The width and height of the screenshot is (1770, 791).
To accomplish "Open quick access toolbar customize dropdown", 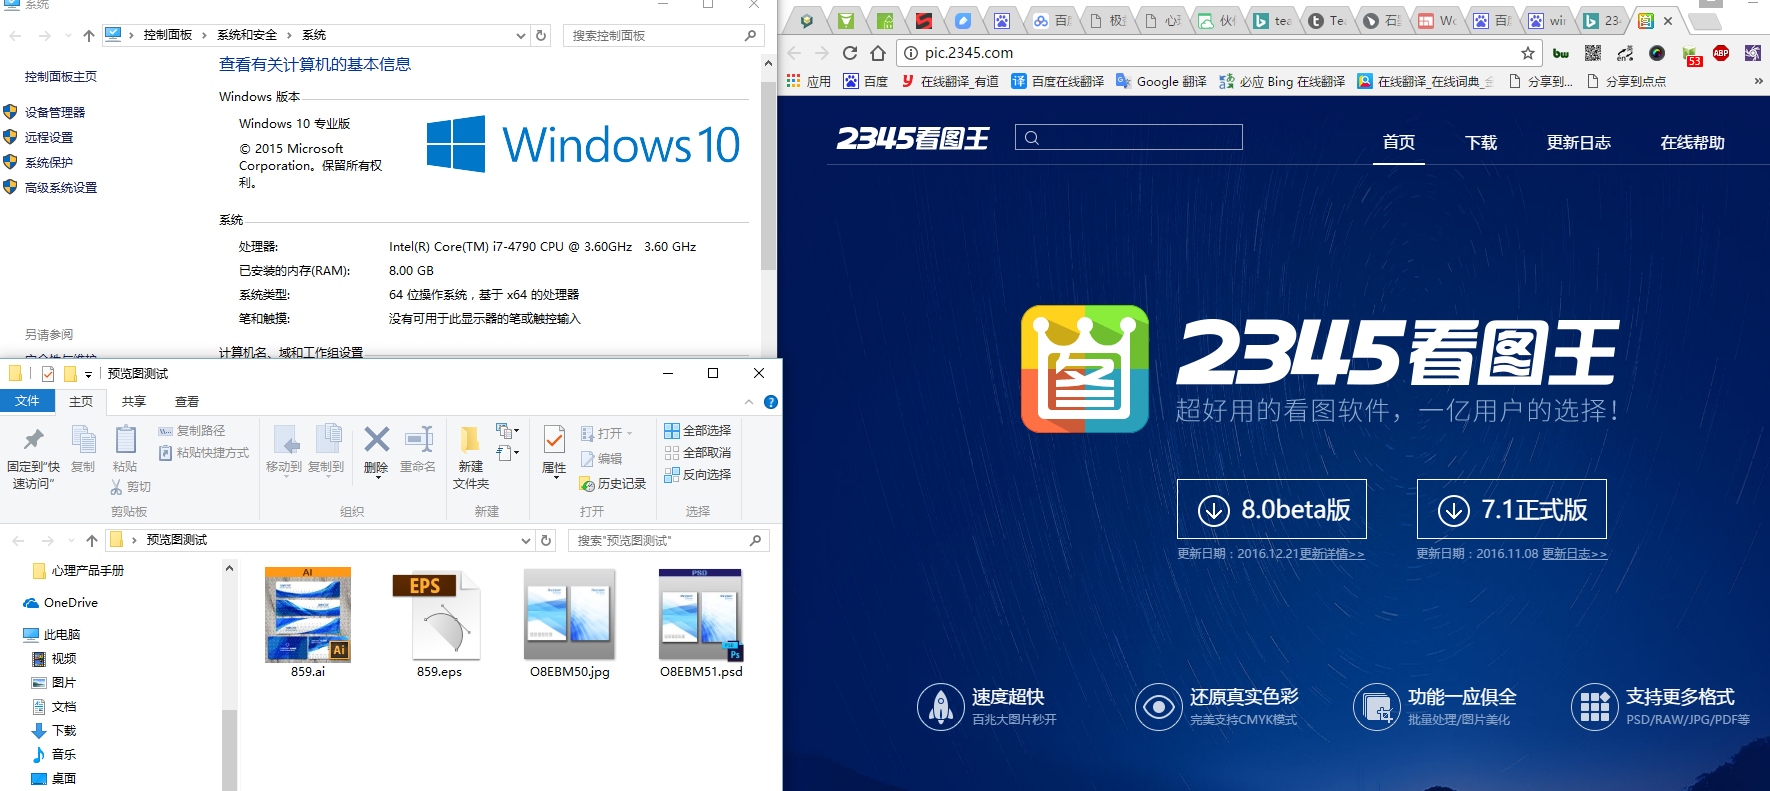I will click(88, 374).
